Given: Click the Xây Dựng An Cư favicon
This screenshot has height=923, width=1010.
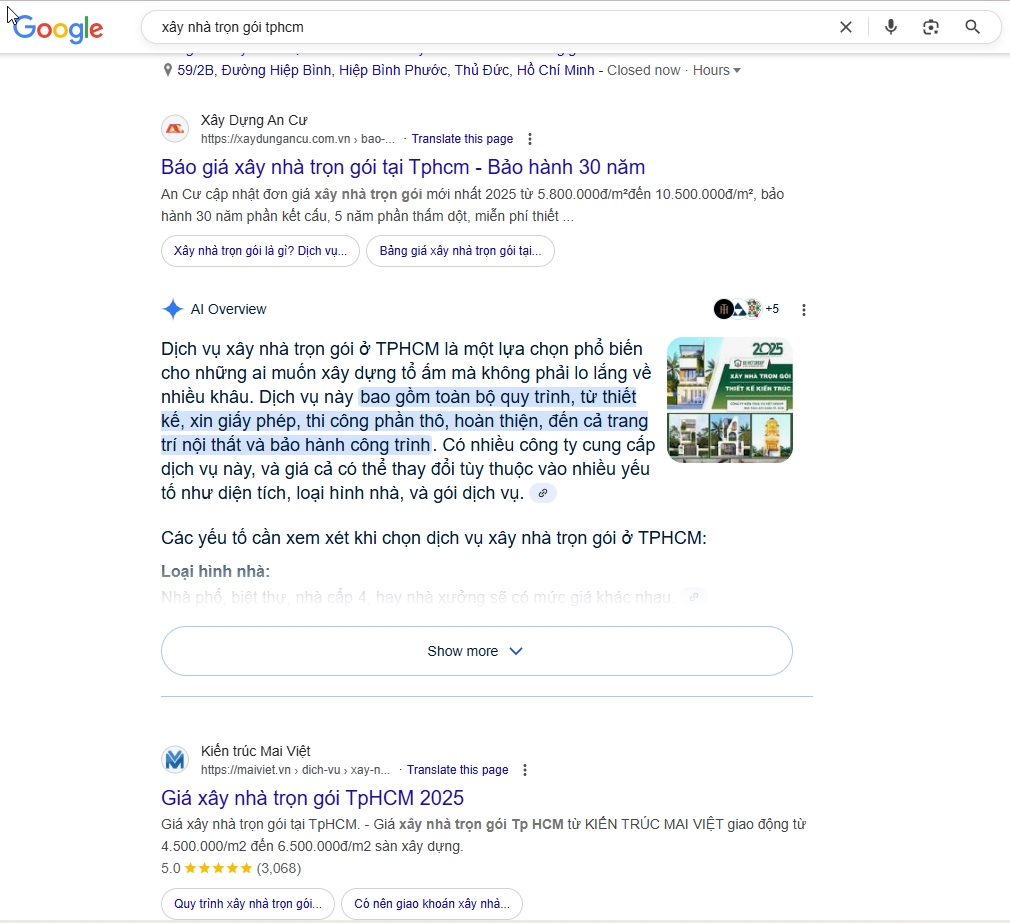Looking at the screenshot, I should [x=175, y=129].
